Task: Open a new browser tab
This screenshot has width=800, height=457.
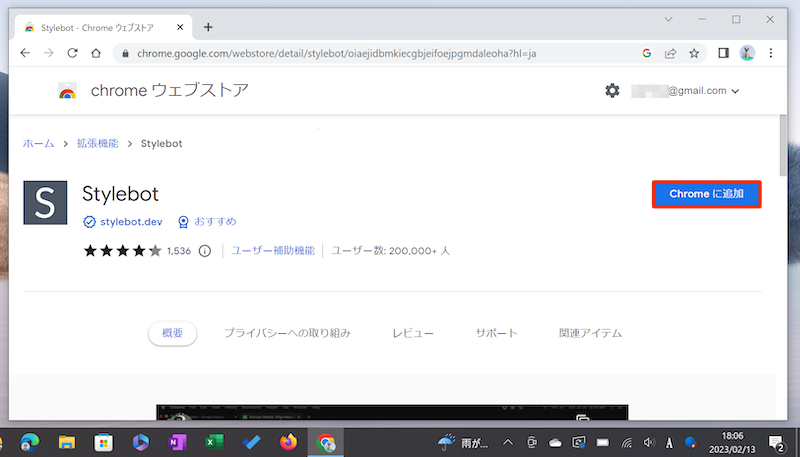Action: pos(208,27)
